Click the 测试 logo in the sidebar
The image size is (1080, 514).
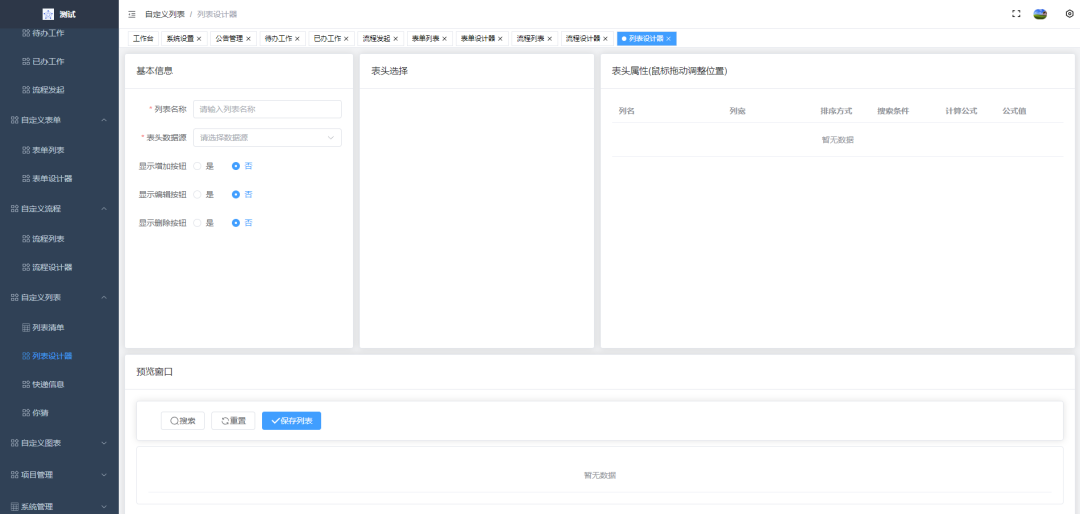click(x=59, y=14)
